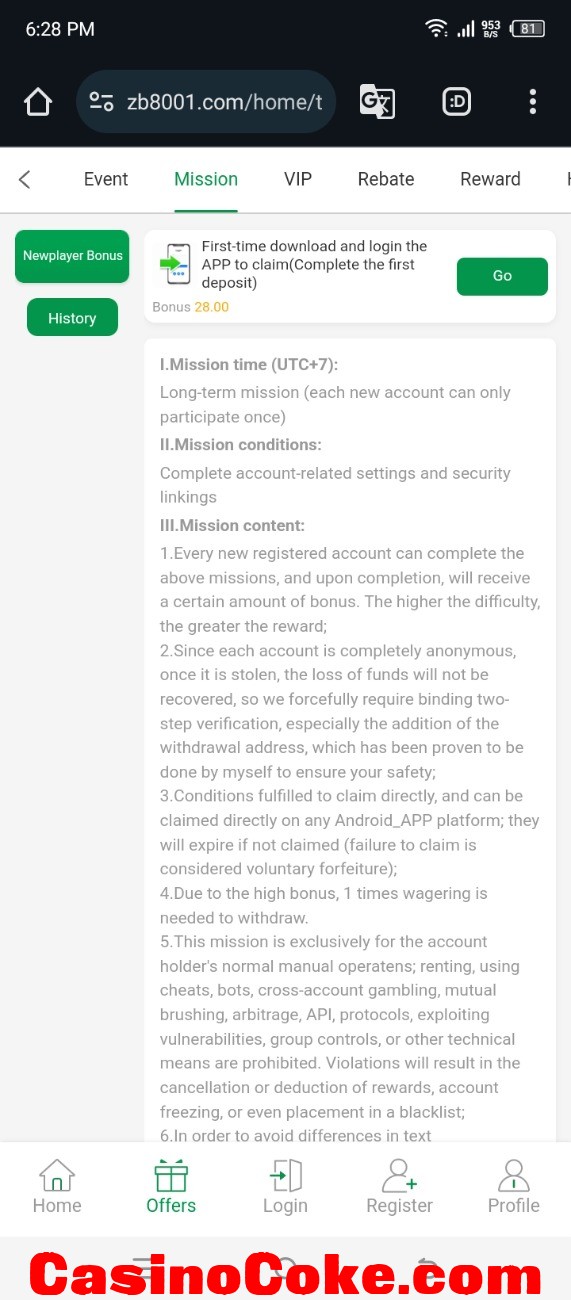
Task: Go back using the left chevron arrow
Action: (25, 179)
